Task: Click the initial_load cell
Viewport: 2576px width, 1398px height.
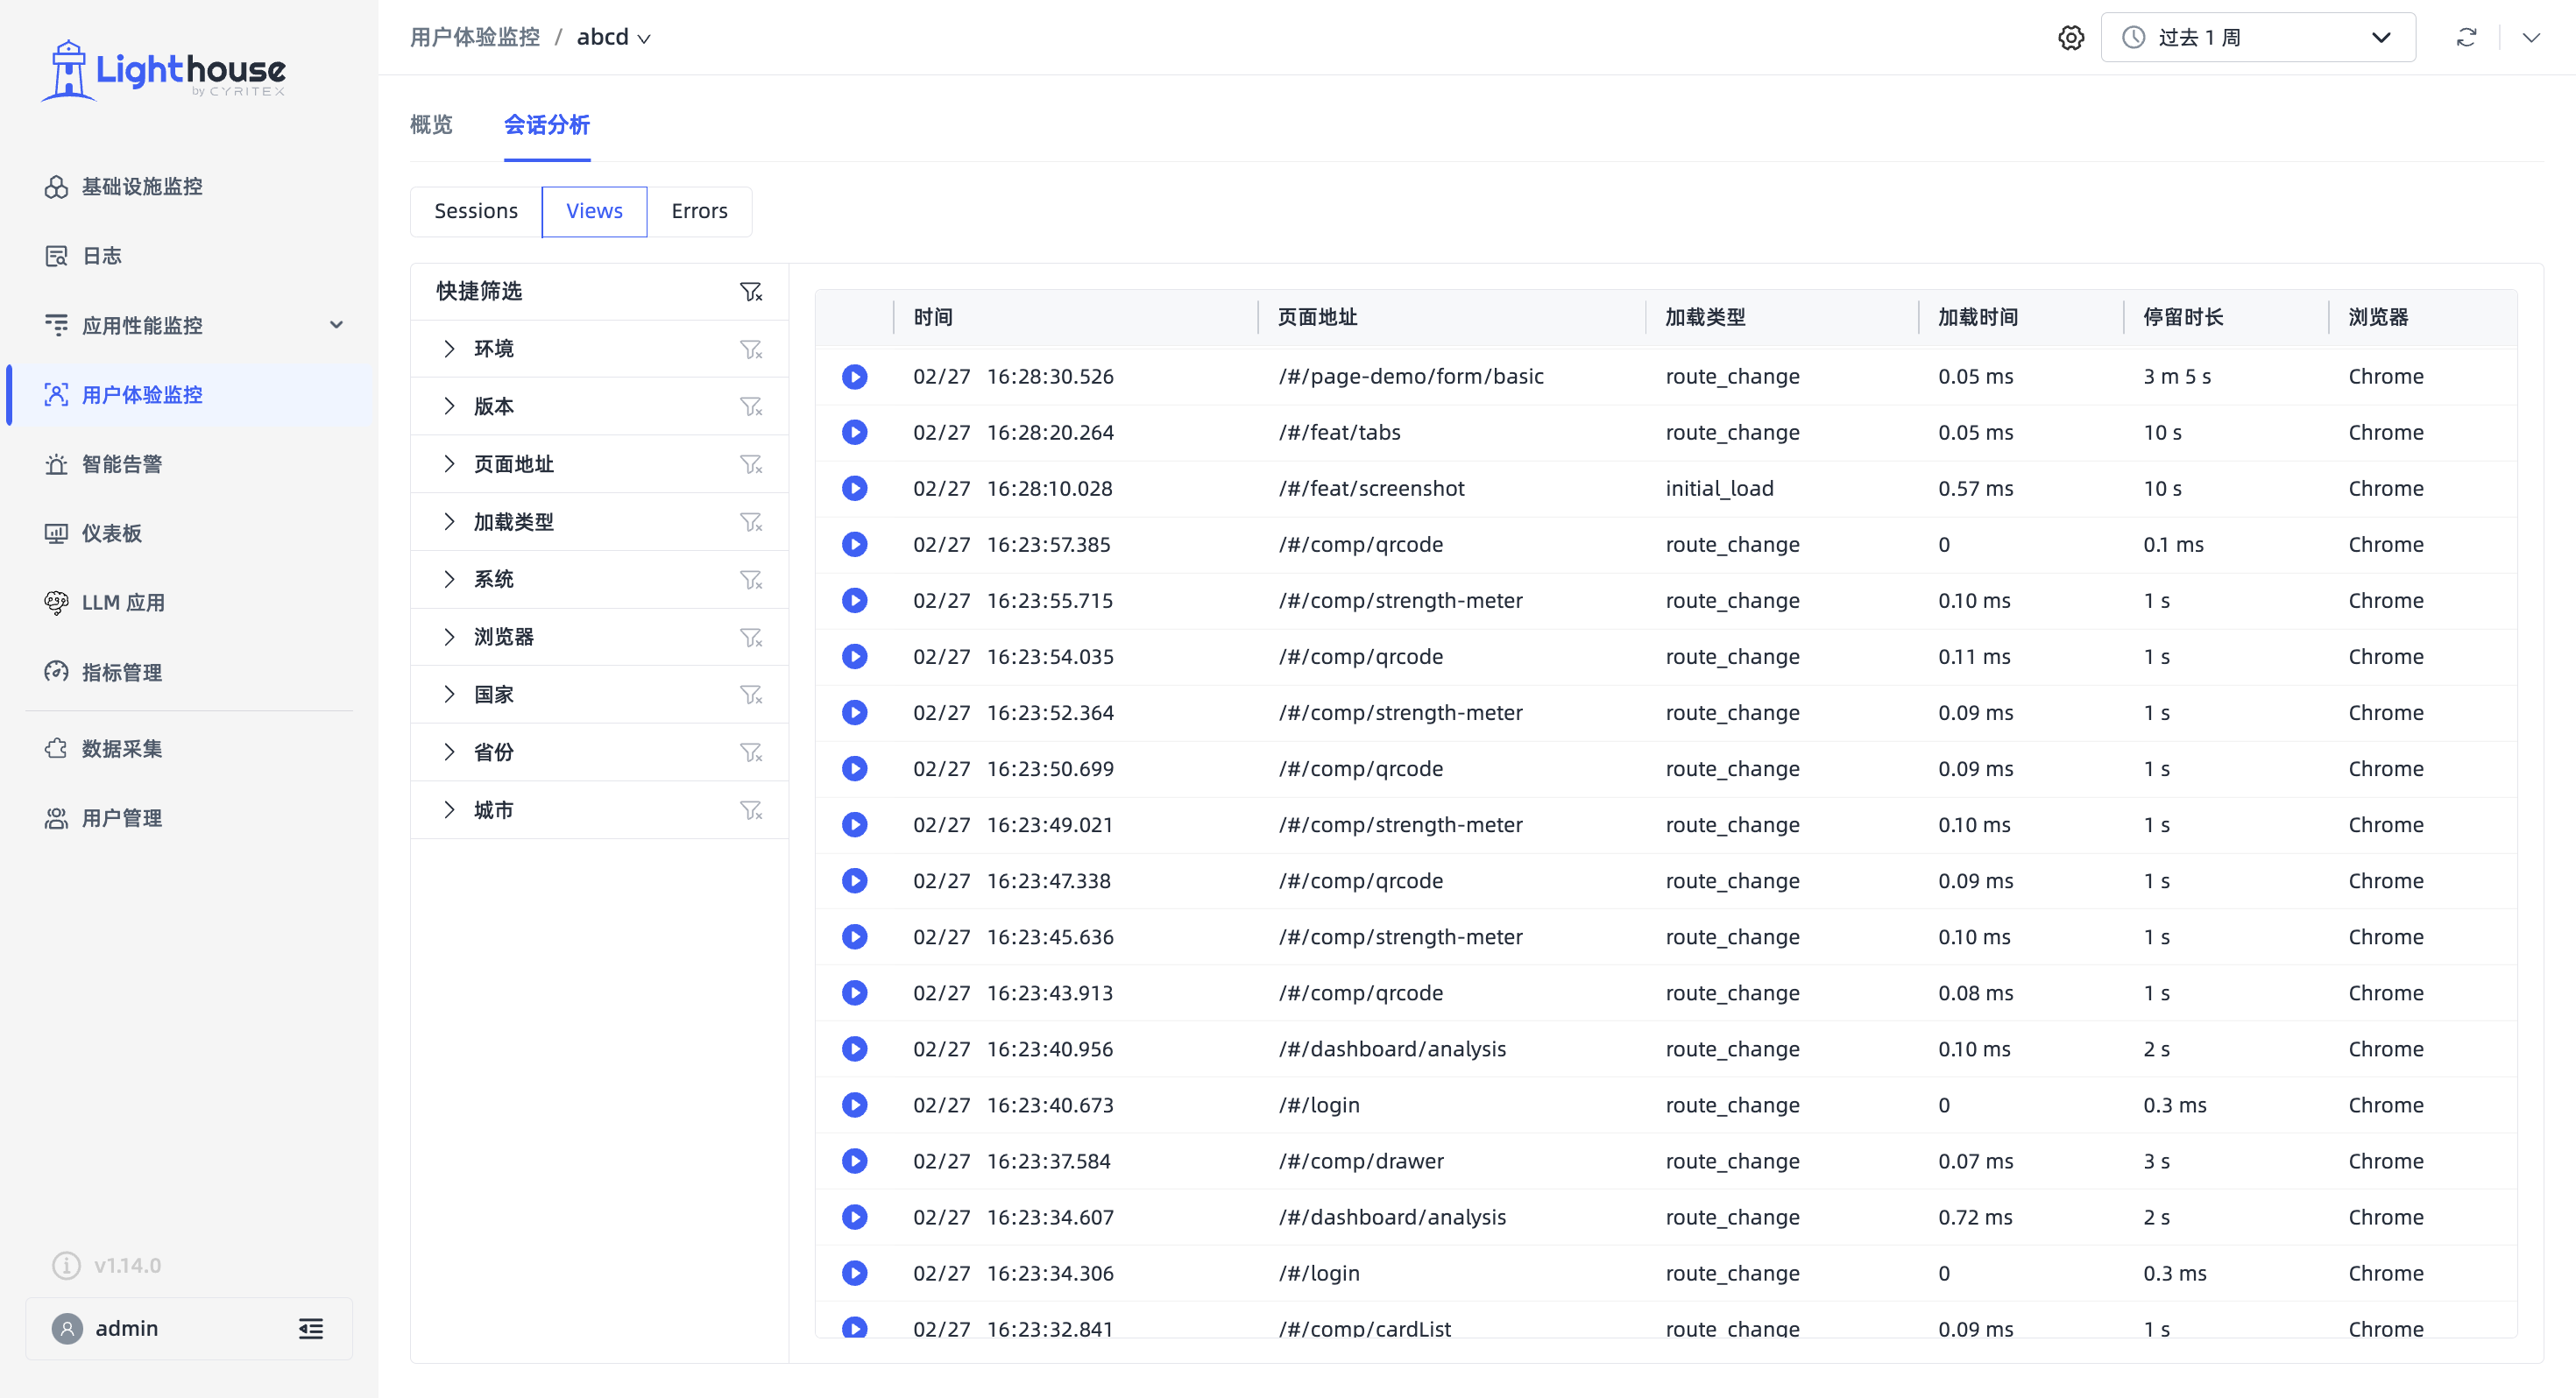Action: tap(1719, 489)
